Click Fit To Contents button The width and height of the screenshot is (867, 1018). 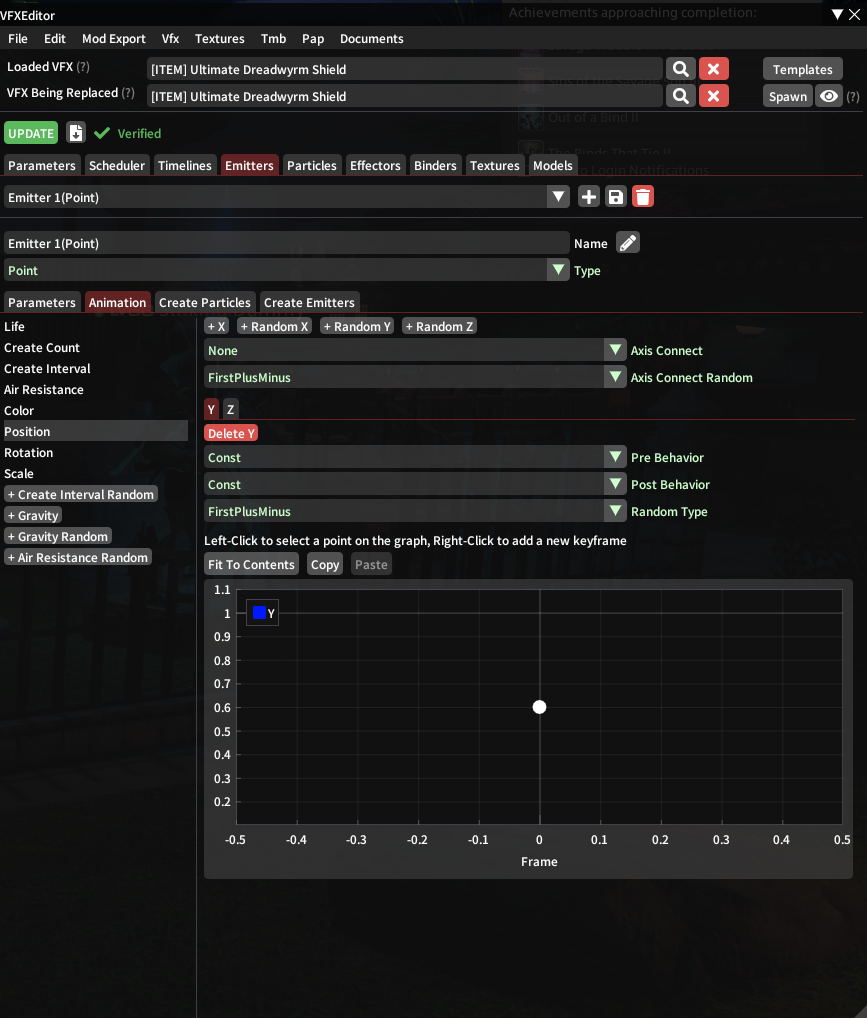click(251, 564)
